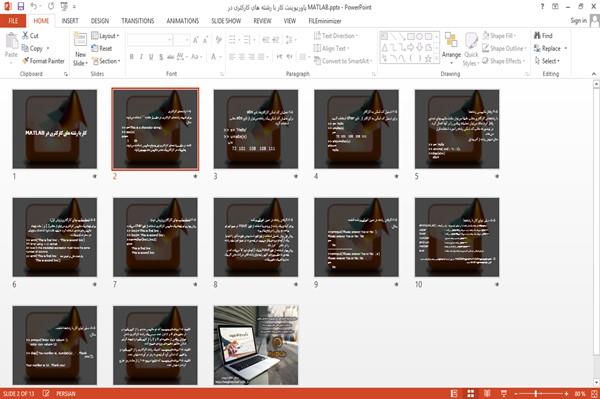Click the Undo arrow in quick access toolbar
The image size is (600, 399).
pos(34,6)
